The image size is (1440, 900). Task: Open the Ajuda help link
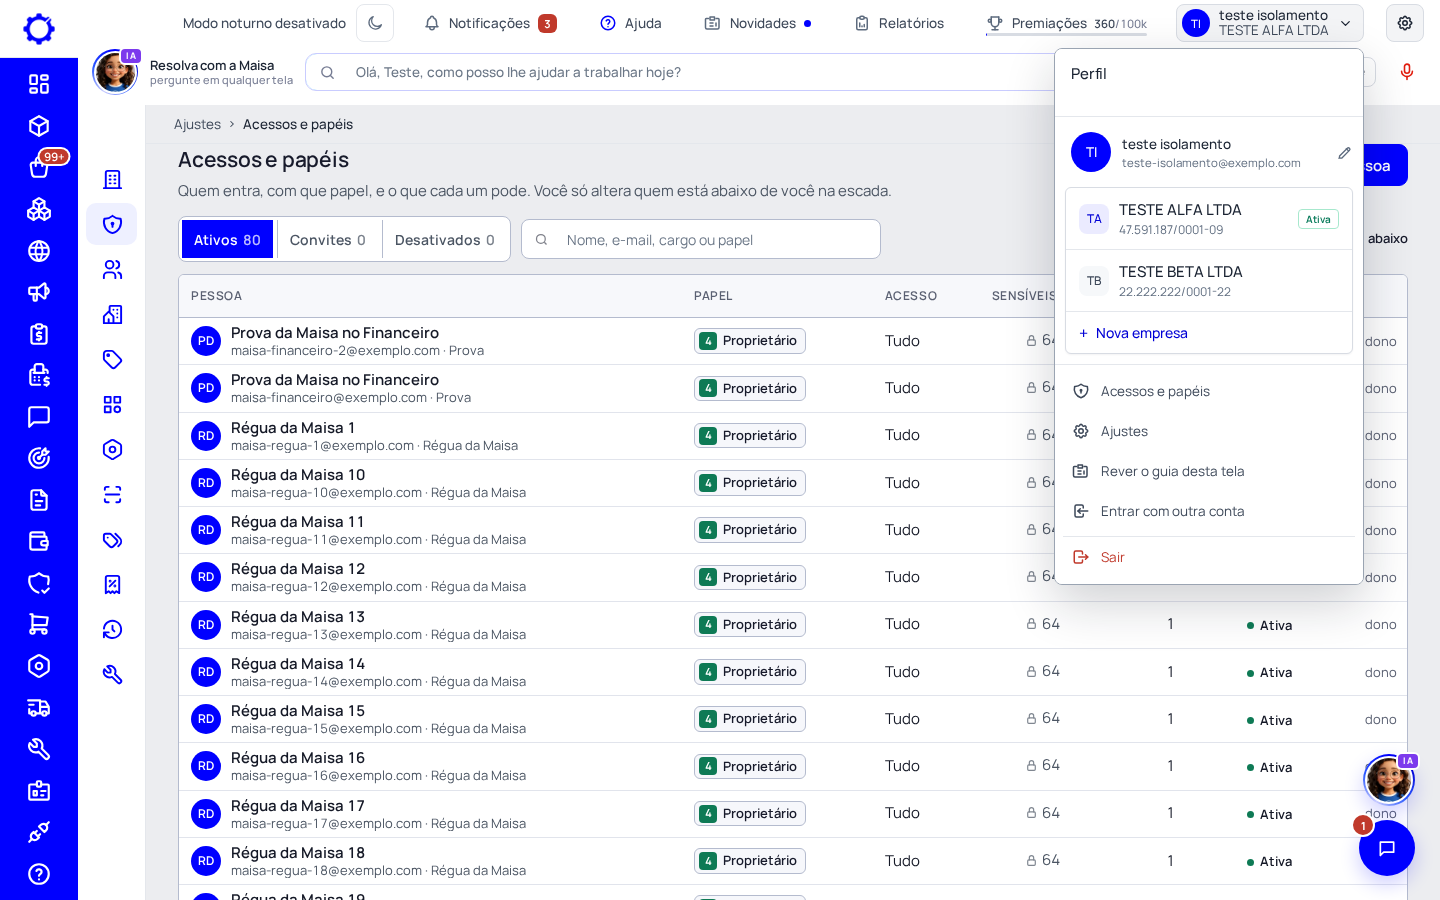click(x=631, y=23)
